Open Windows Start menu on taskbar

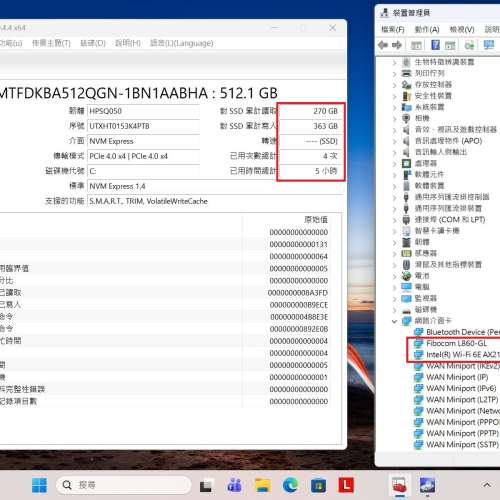pyautogui.click(x=40, y=485)
